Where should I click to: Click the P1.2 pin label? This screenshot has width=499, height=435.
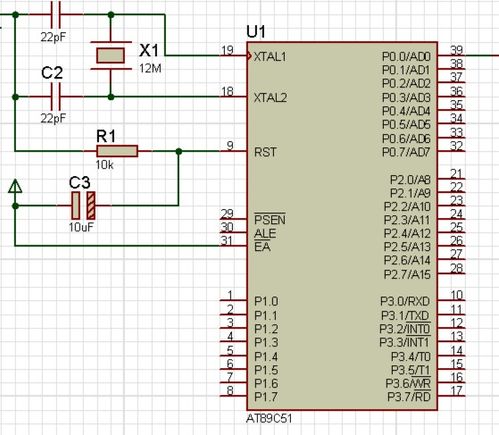(x=266, y=329)
